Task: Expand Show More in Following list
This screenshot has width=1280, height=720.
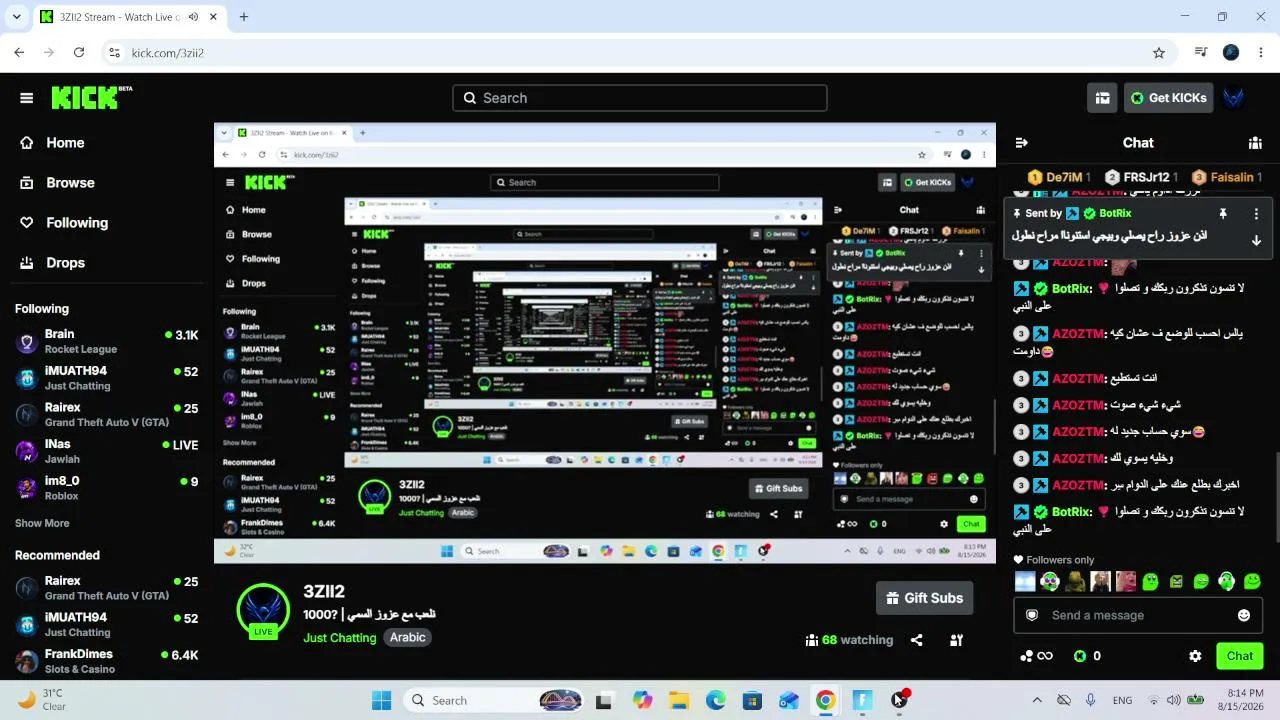Action: (42, 523)
